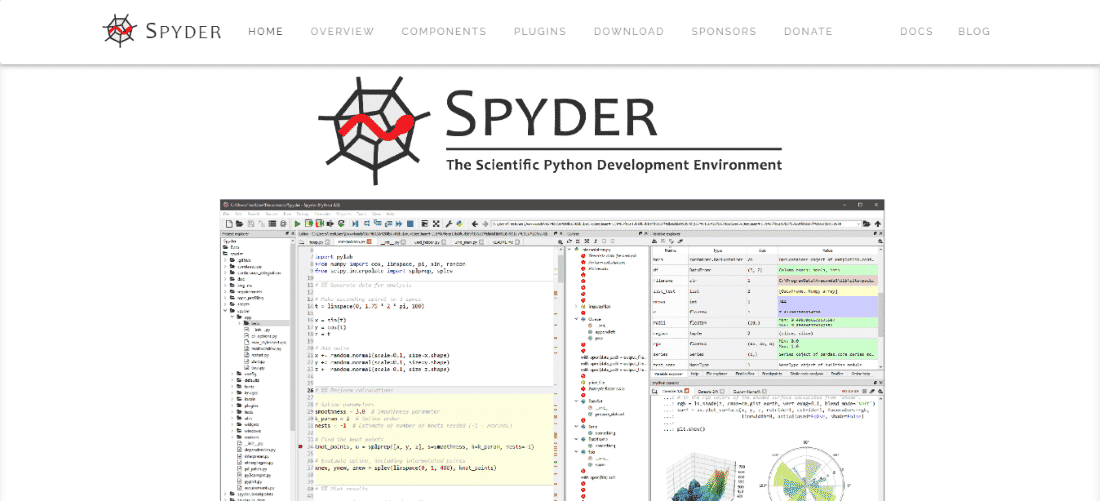This screenshot has width=1100, height=501.
Task: Click the Open file folder icon in the IDE toolbar
Action: (x=239, y=224)
